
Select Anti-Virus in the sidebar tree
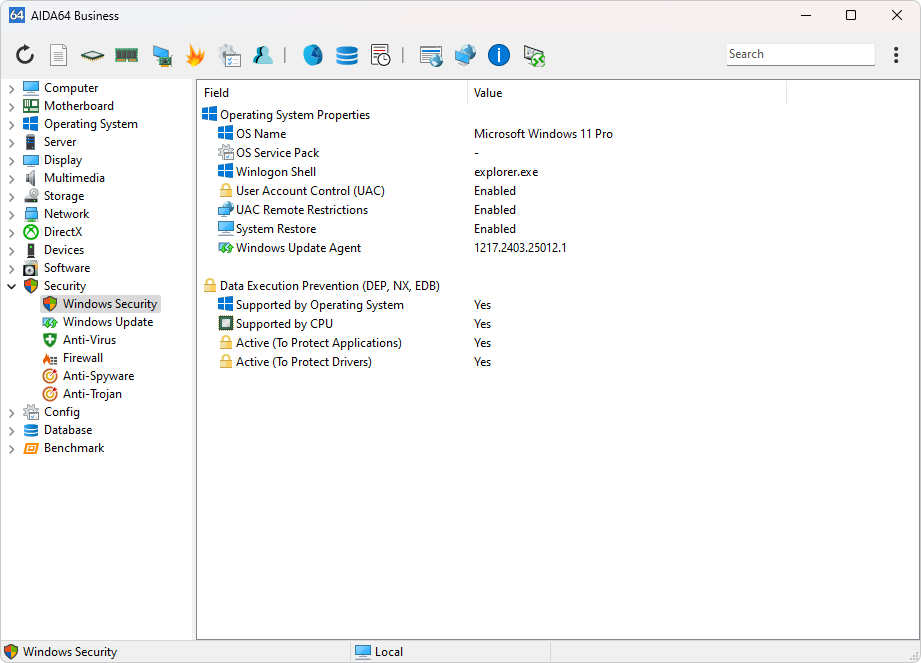click(x=89, y=340)
